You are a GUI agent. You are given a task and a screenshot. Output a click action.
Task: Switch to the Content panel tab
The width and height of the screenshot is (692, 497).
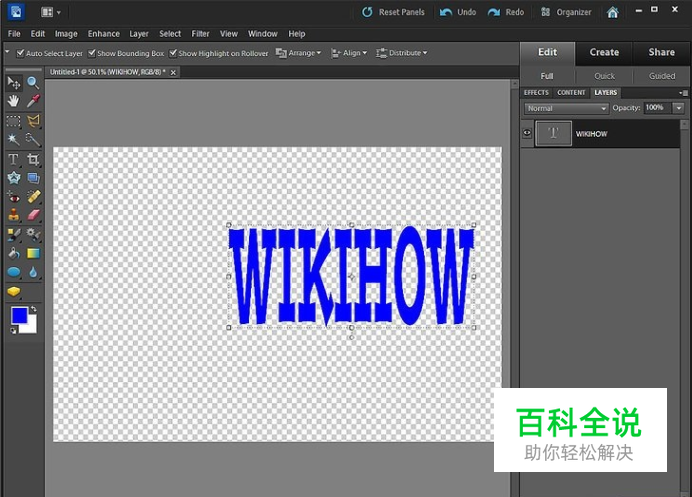571,93
